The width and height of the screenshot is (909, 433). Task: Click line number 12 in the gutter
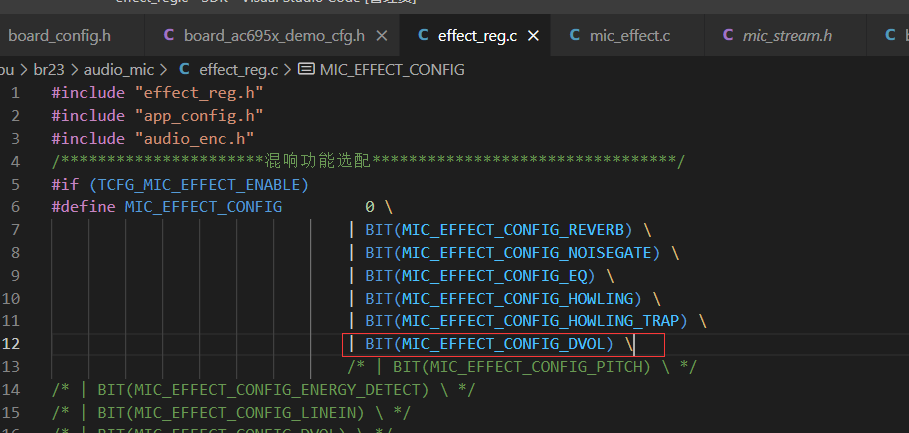tap(11, 344)
